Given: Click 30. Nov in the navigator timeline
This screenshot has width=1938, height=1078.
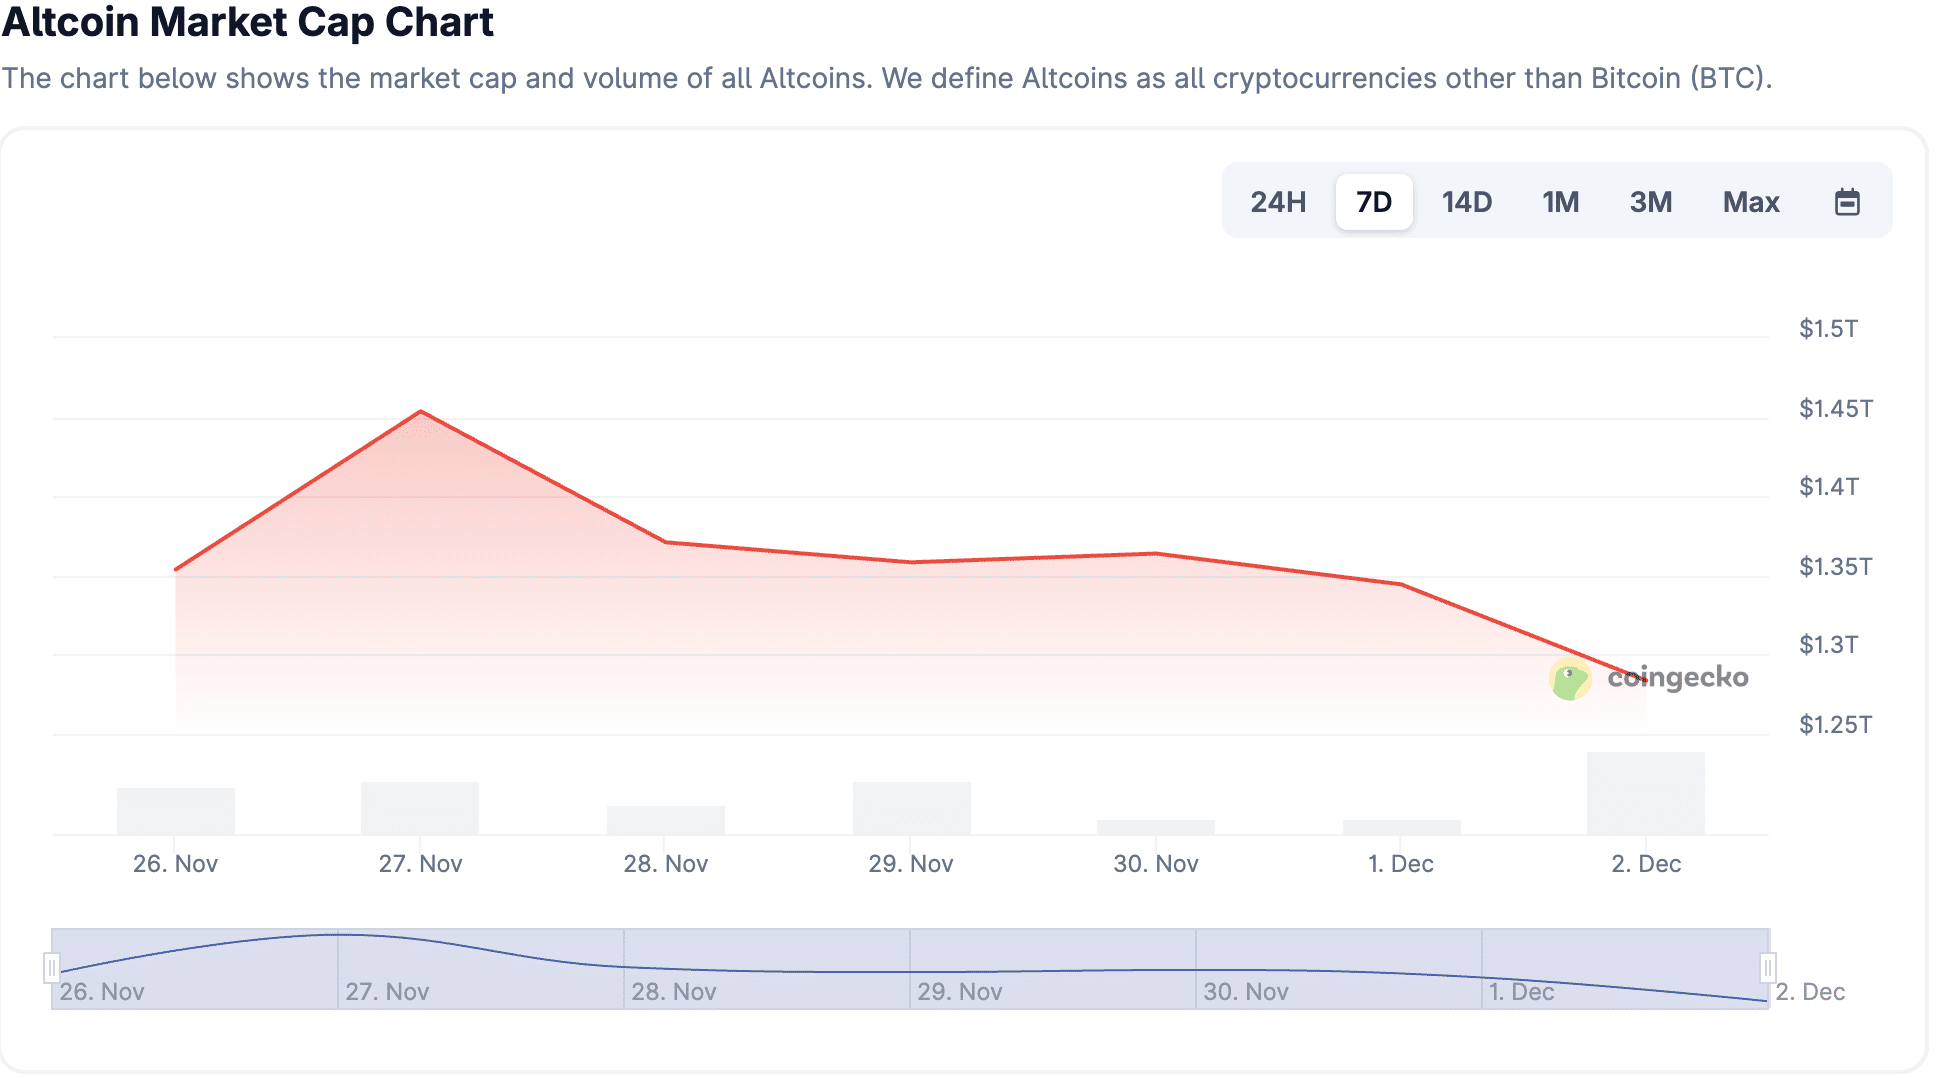Looking at the screenshot, I should point(1246,991).
